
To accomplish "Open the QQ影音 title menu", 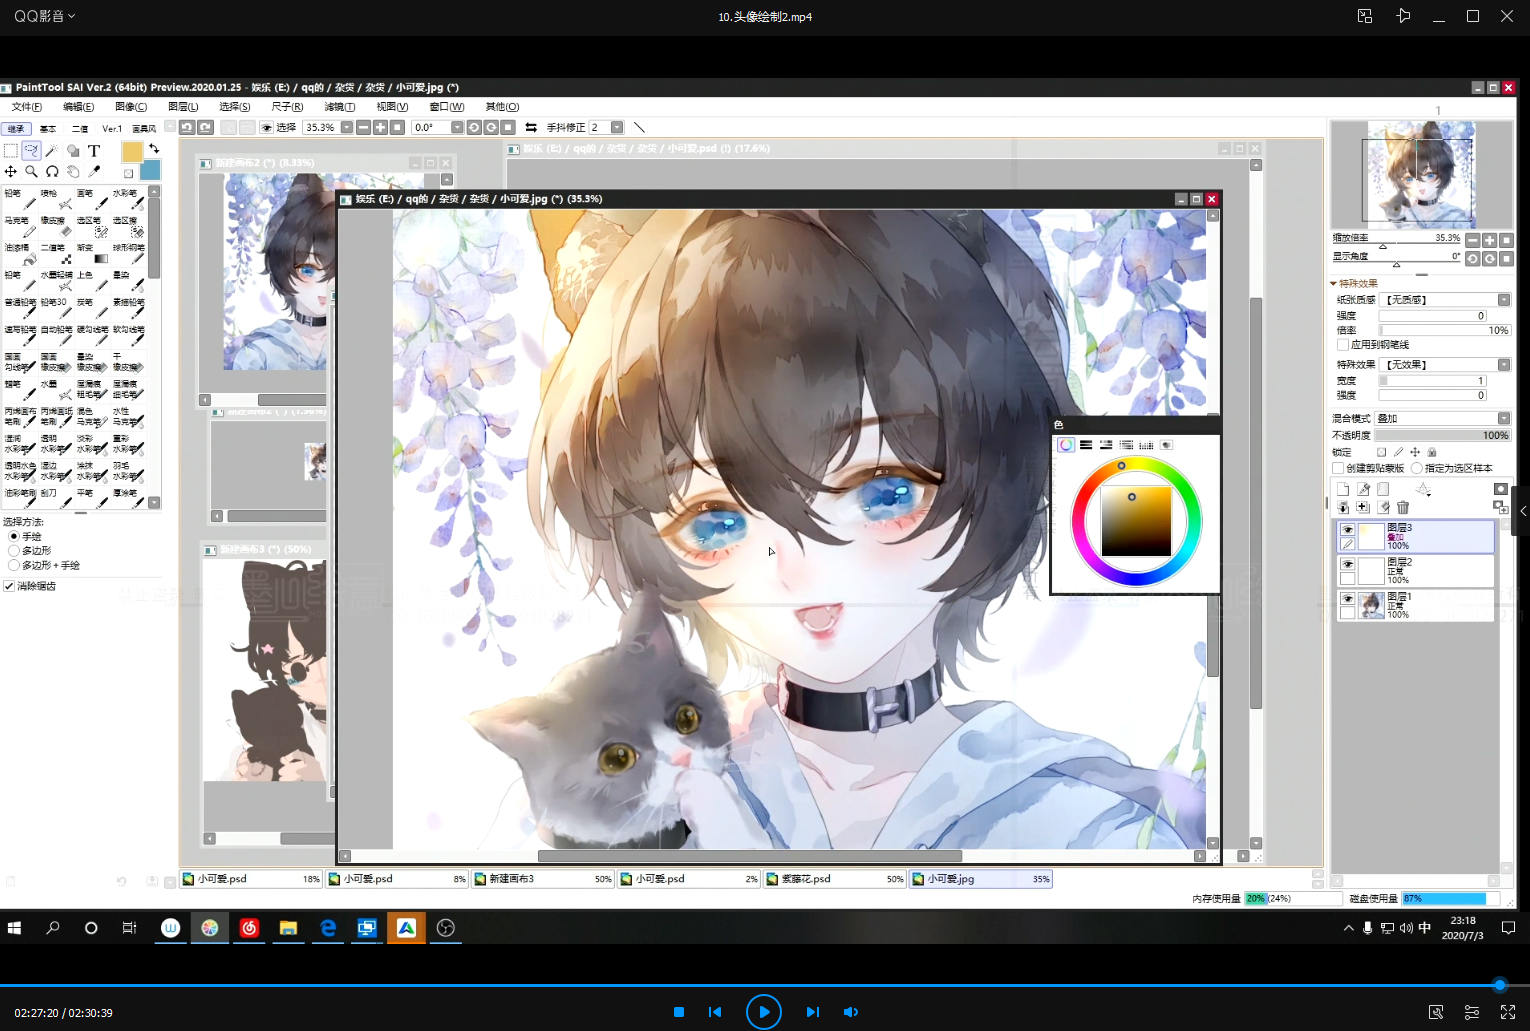I will tap(44, 16).
